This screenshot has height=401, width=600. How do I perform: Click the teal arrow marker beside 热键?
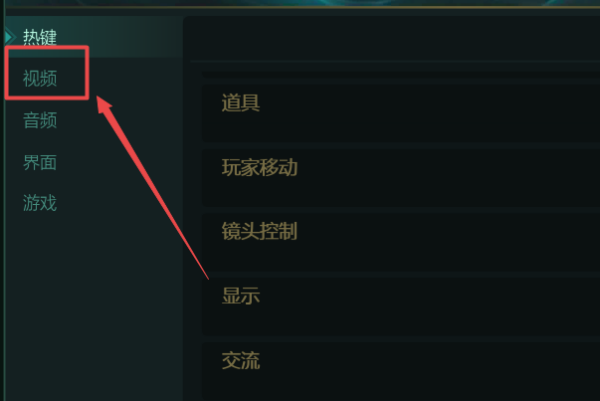10,37
